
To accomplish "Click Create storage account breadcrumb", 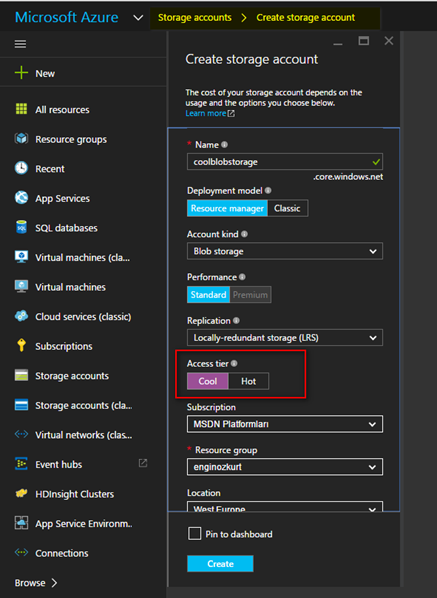I will (305, 18).
